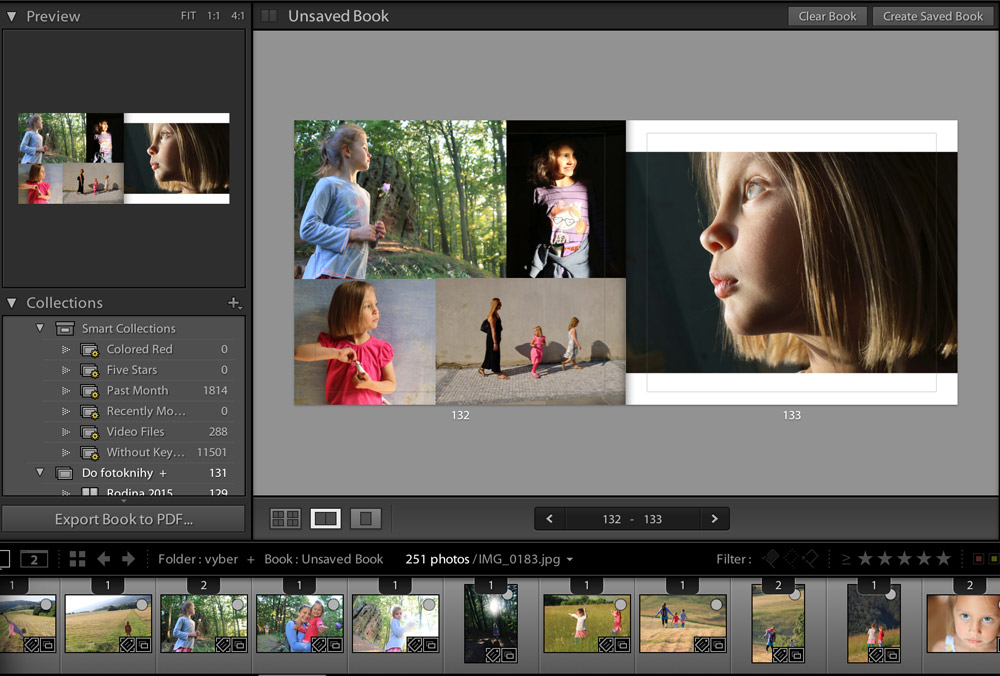Viewport: 1000px width, 676px height.
Task: Click the filmstrip go-back arrow
Action: 103,559
